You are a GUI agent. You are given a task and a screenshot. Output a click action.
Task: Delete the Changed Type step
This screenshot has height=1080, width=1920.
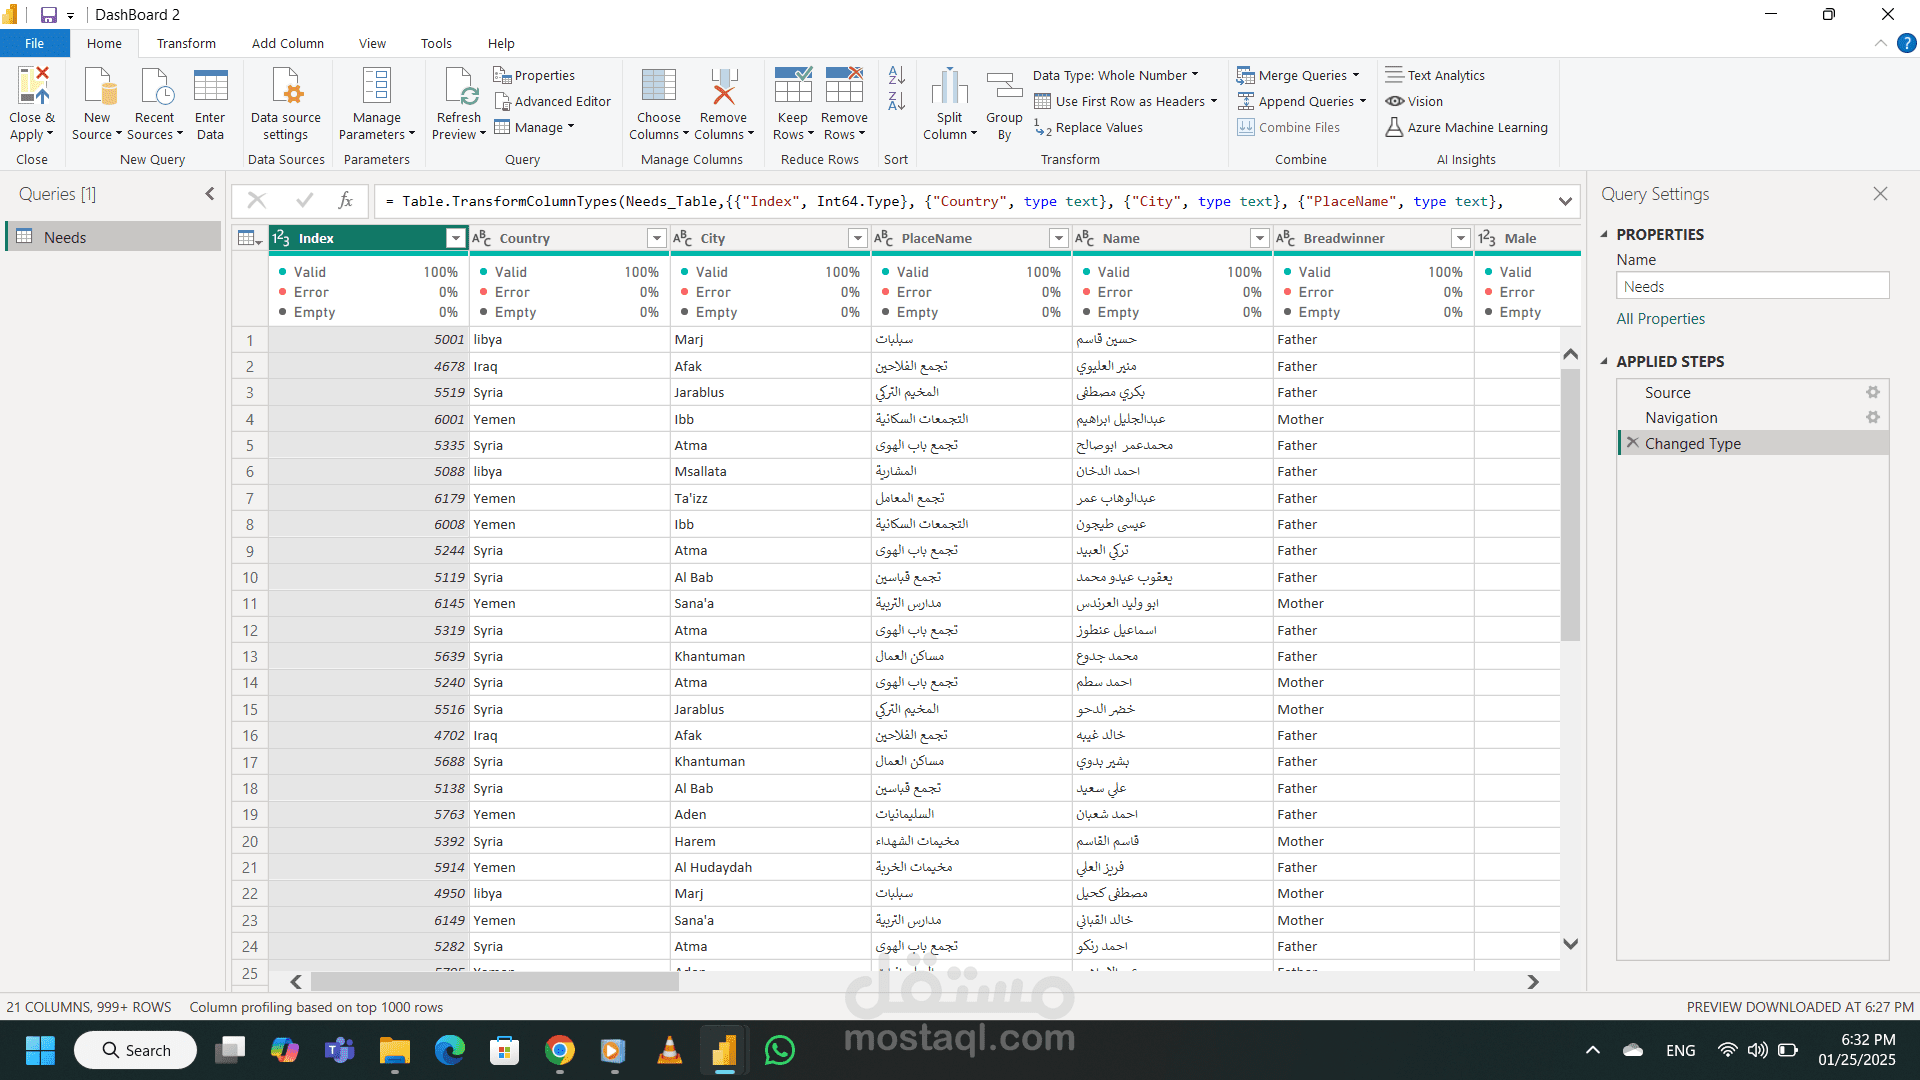[1633, 443]
